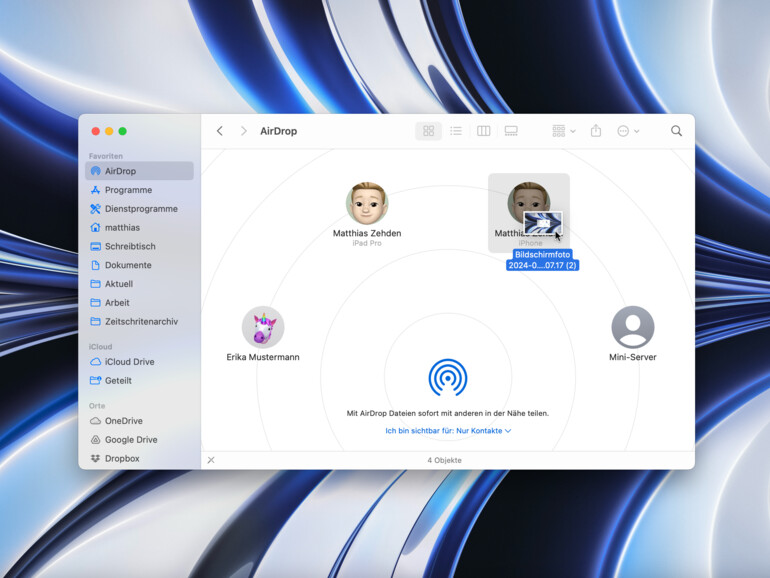This screenshot has height=578, width=770.
Task: Open the More actions ellipsis menu
Action: click(628, 131)
